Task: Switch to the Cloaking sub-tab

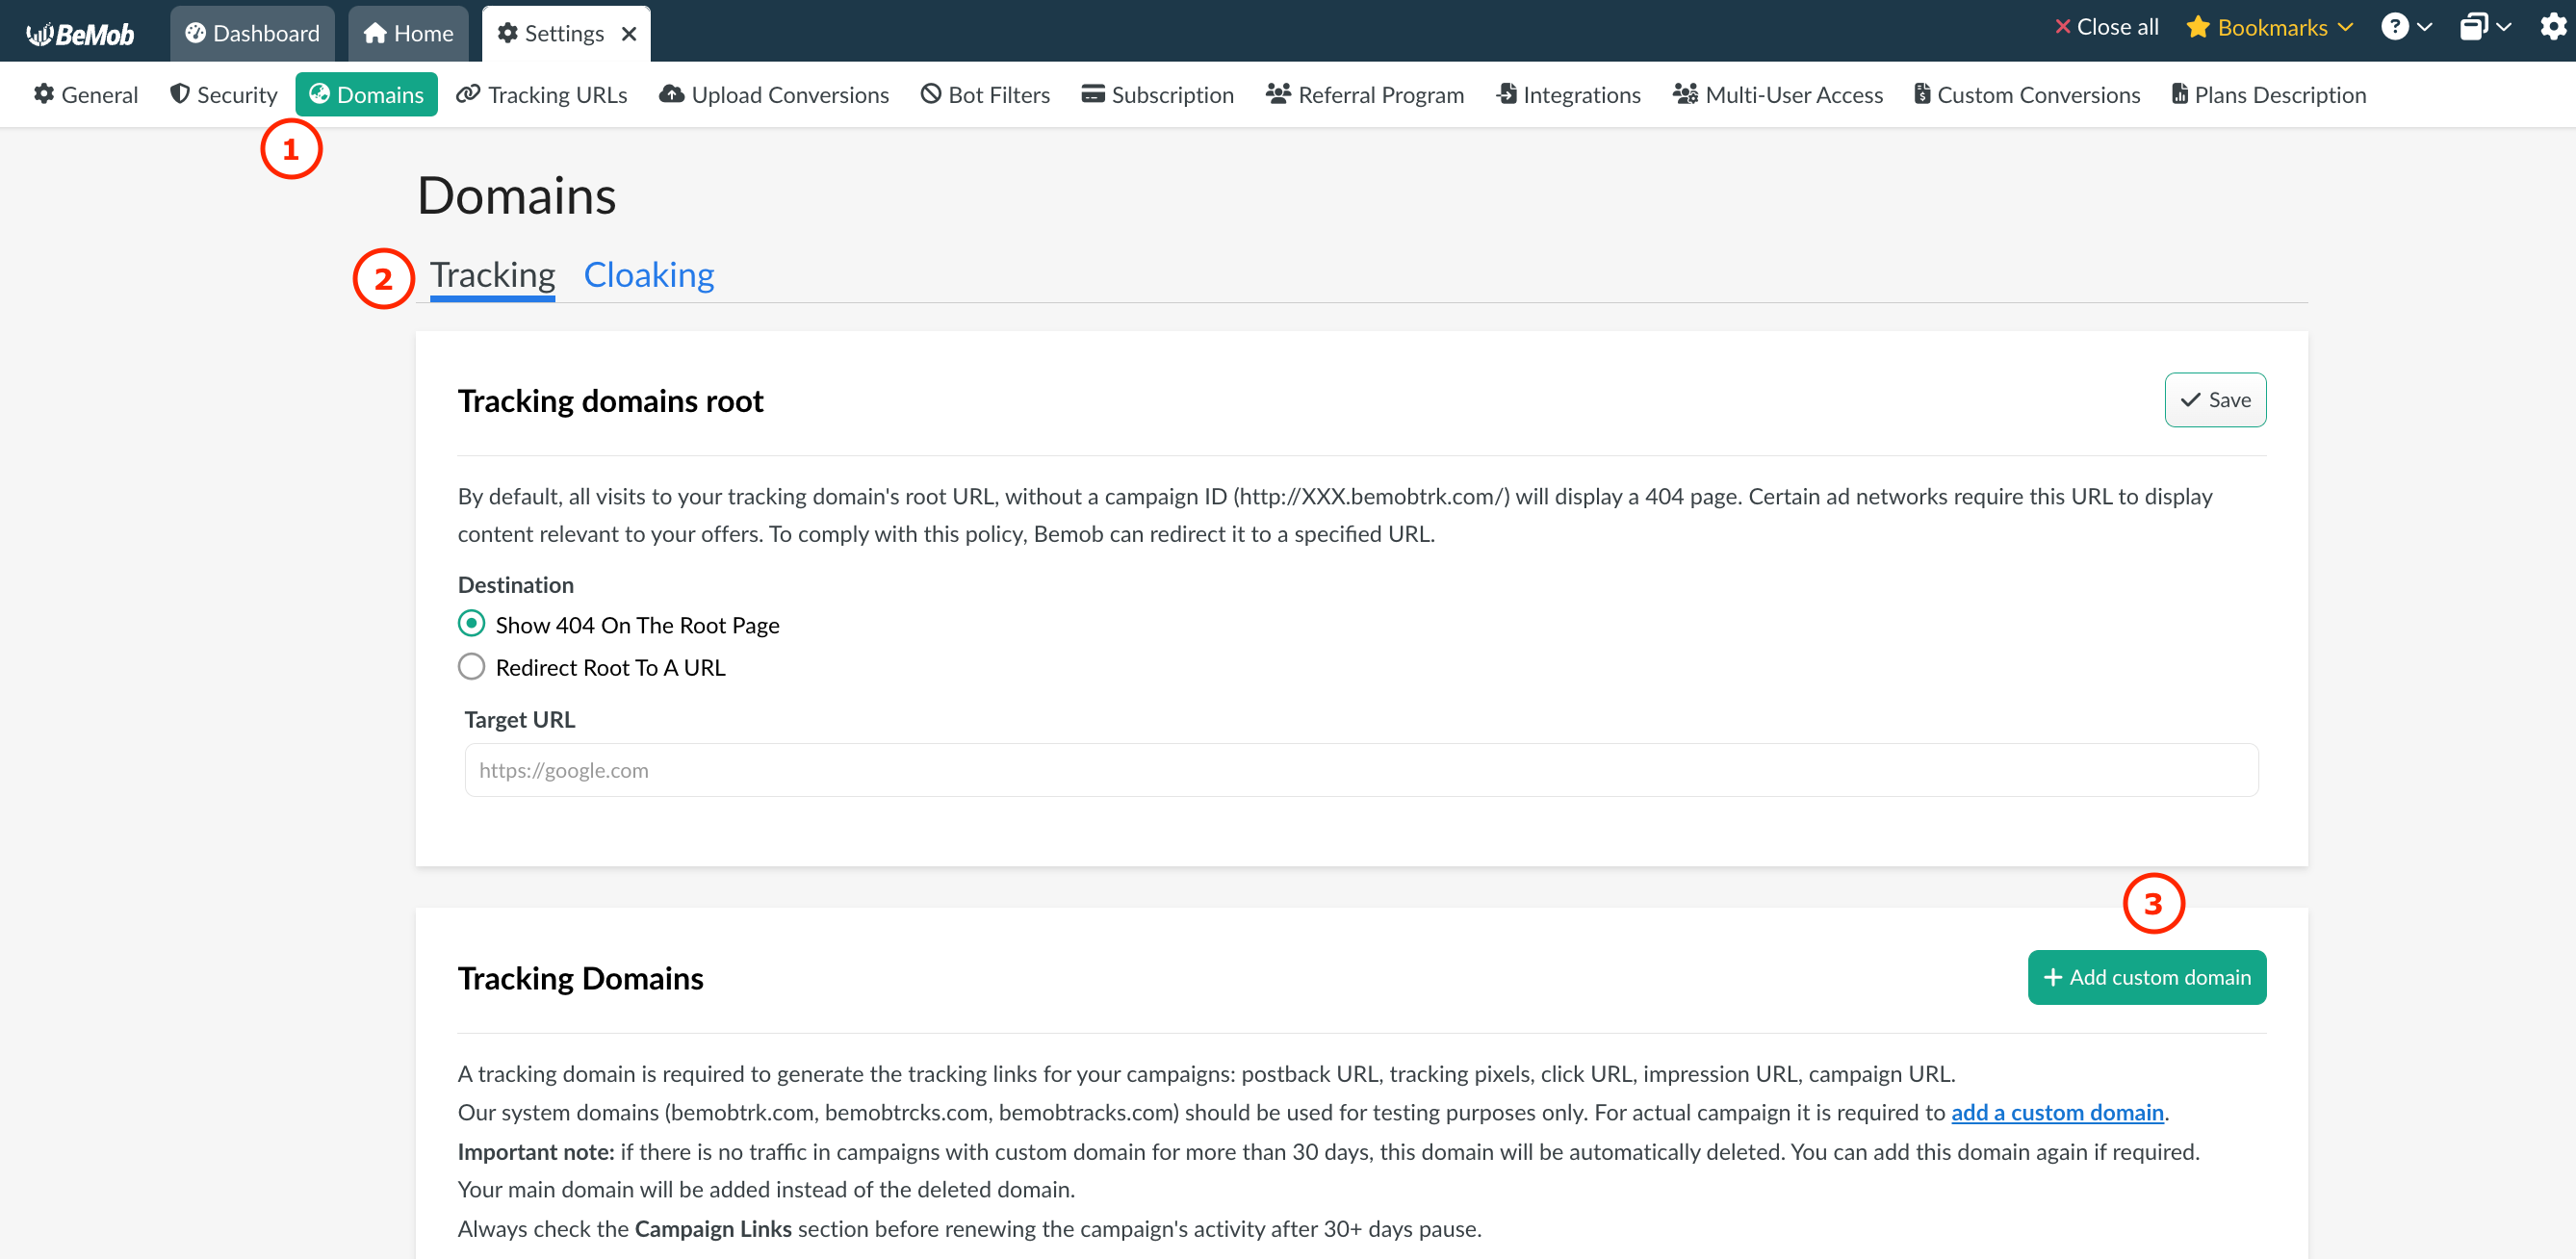Action: pos(648,274)
